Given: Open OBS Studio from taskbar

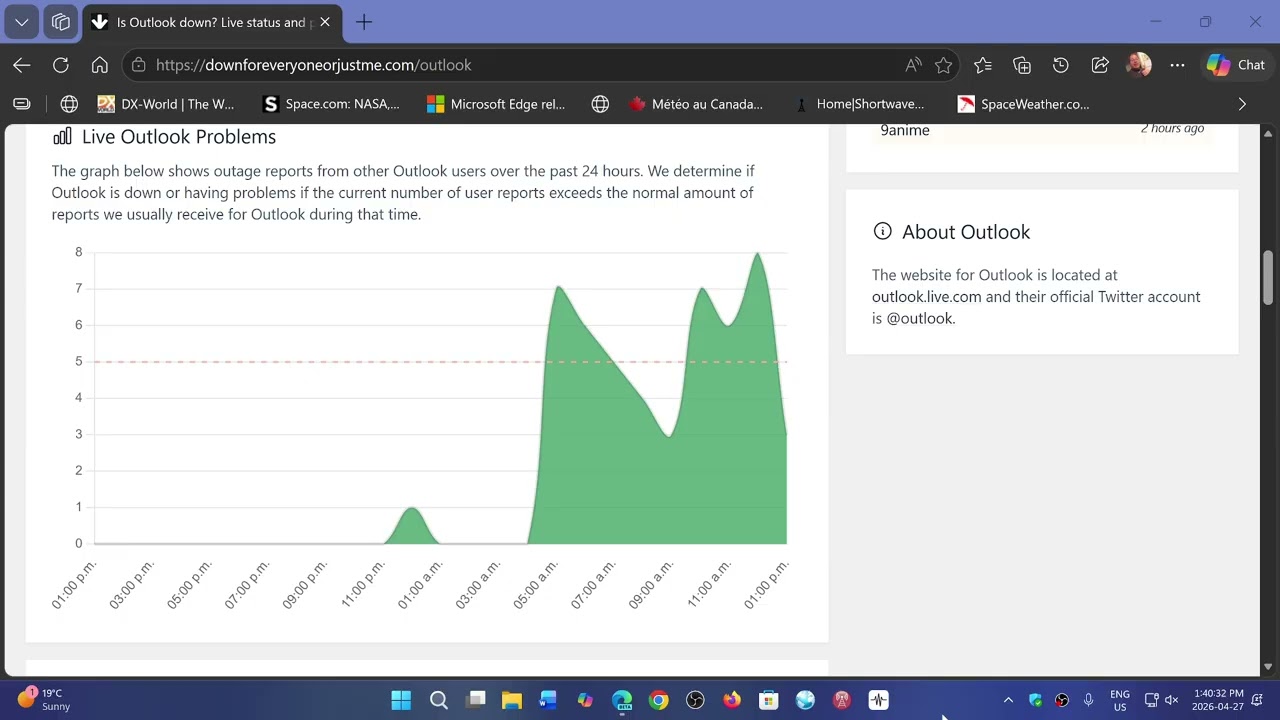Looking at the screenshot, I should tap(695, 700).
